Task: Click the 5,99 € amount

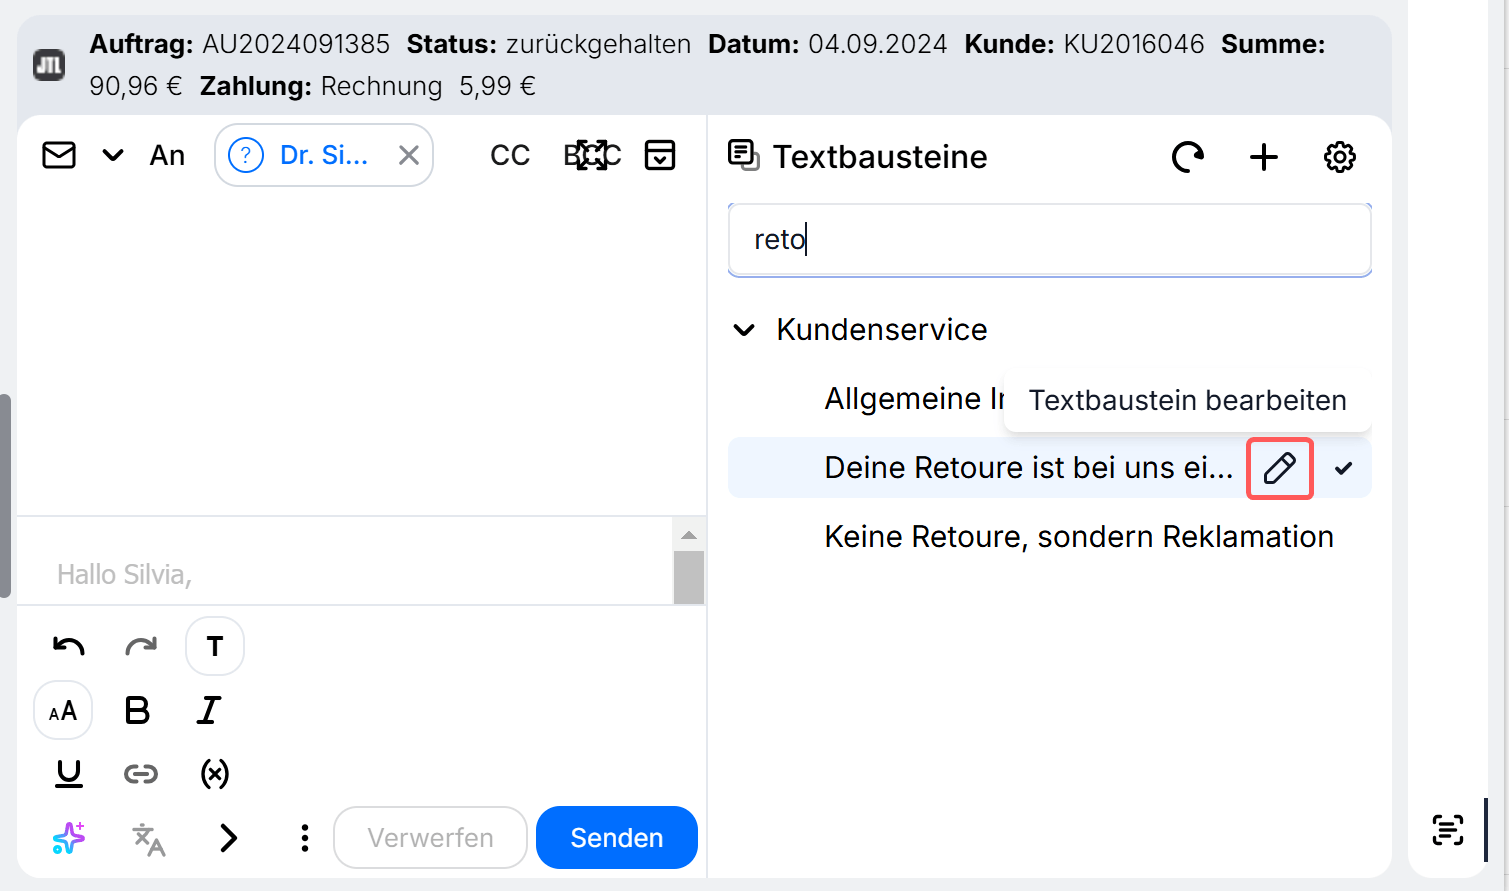Action: pos(497,87)
